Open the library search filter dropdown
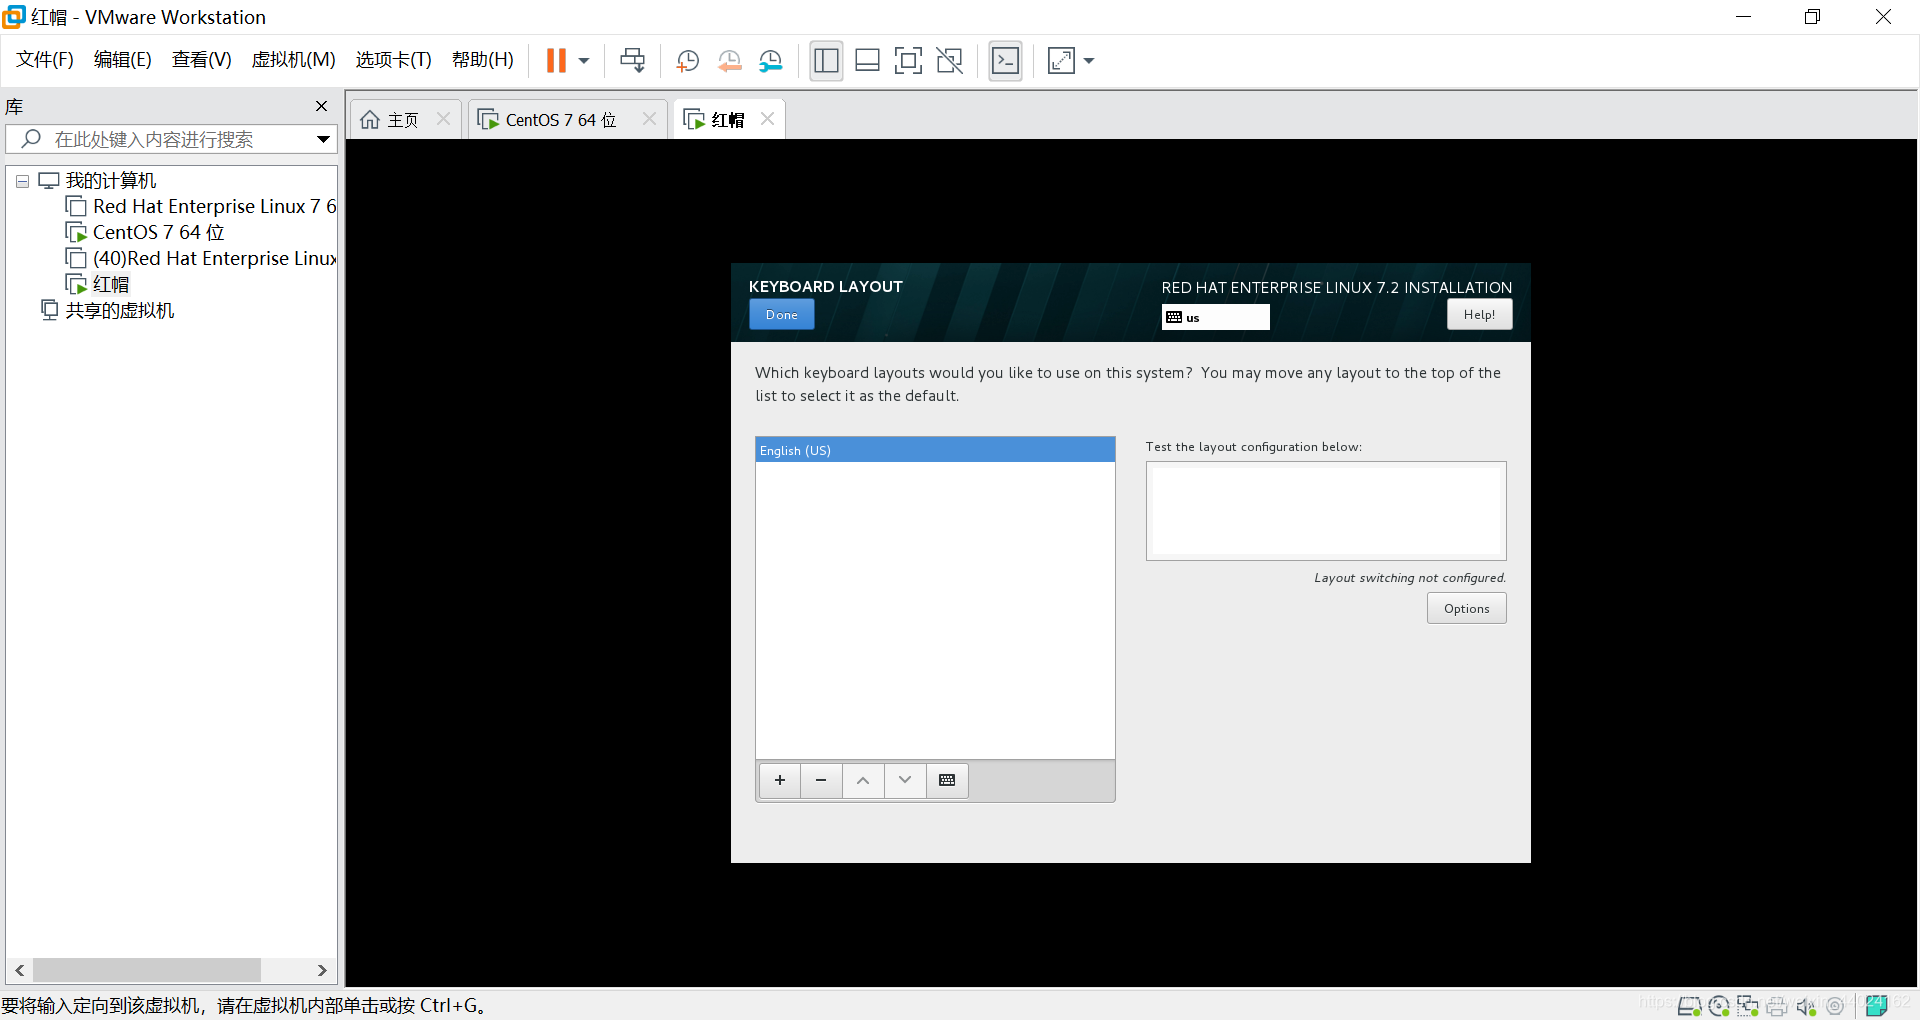The image size is (1920, 1020). pos(323,139)
